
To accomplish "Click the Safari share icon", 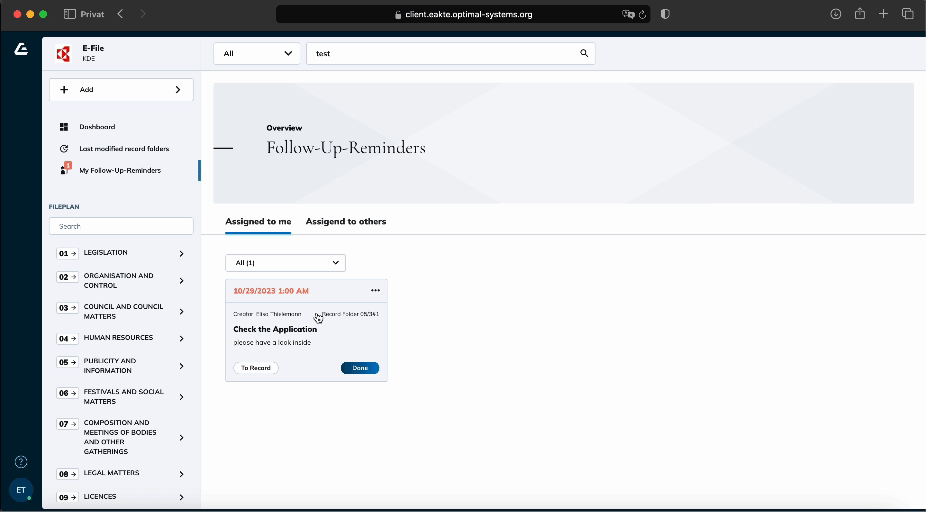I will (x=859, y=14).
